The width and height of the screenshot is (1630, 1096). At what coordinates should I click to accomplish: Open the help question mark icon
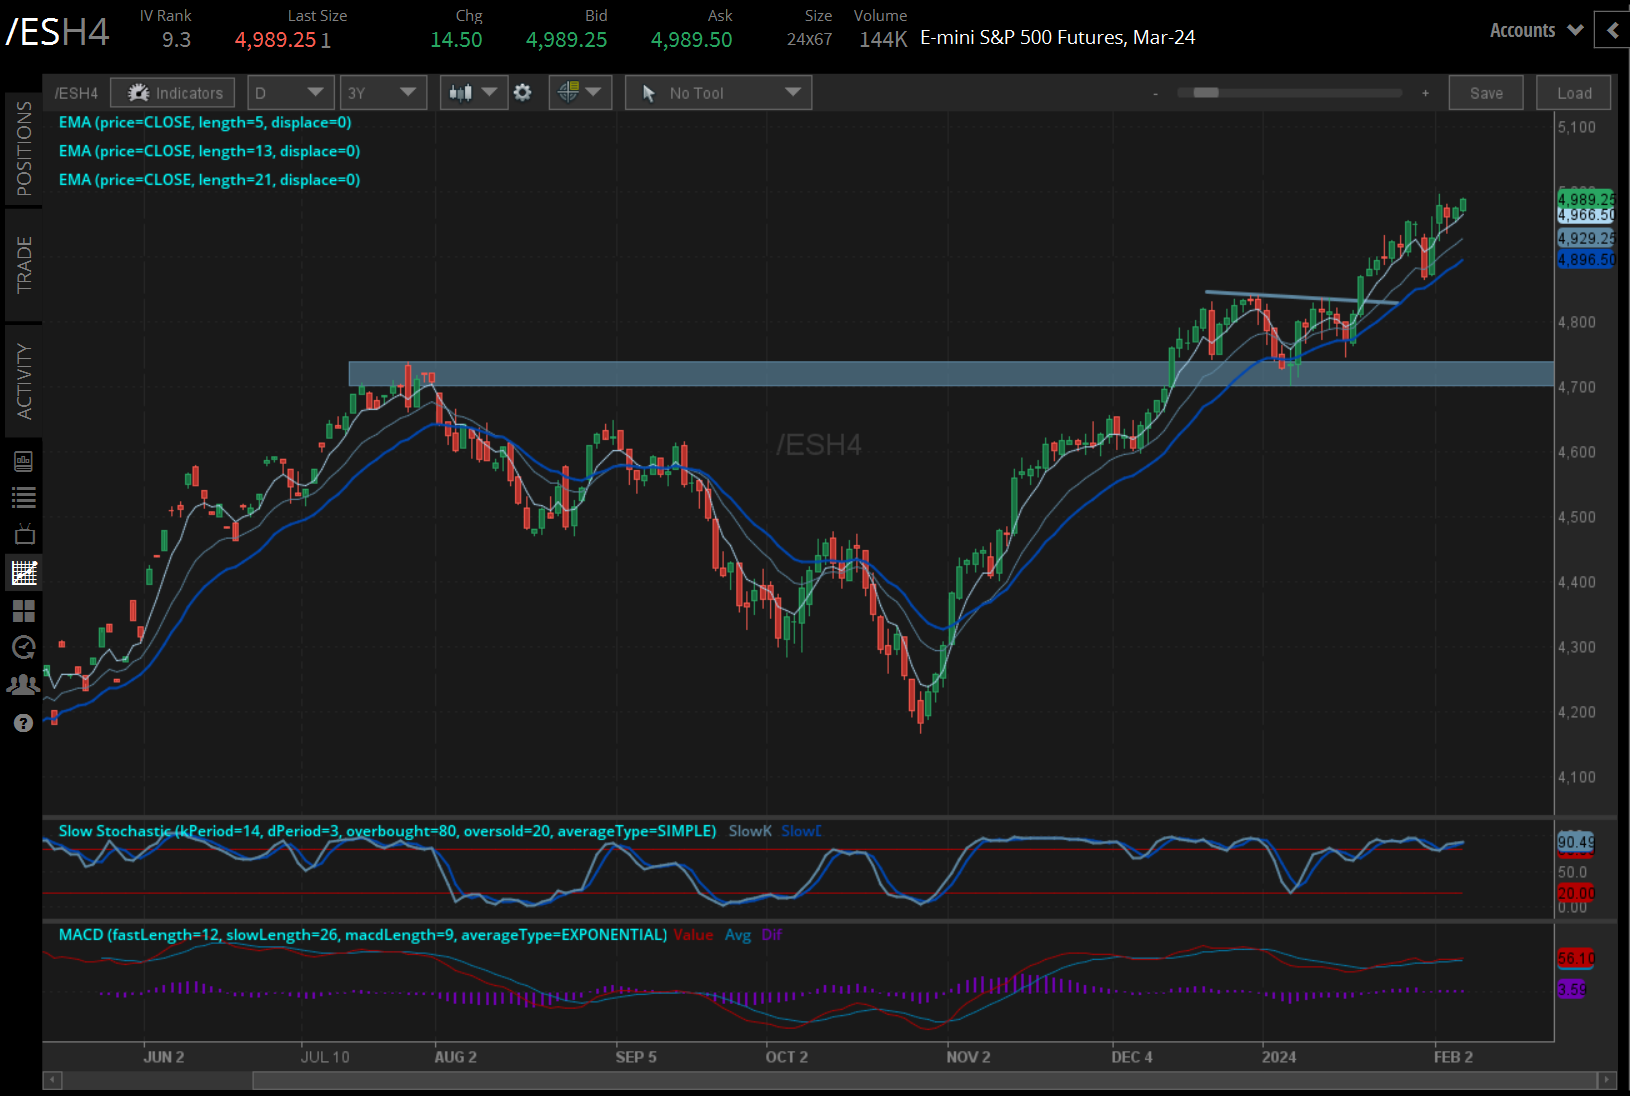23,722
